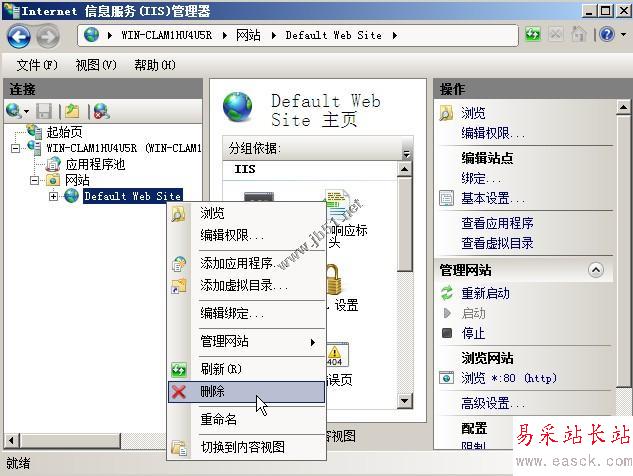
Task: Click 浏览 *:80 (http) link
Action: click(509, 378)
